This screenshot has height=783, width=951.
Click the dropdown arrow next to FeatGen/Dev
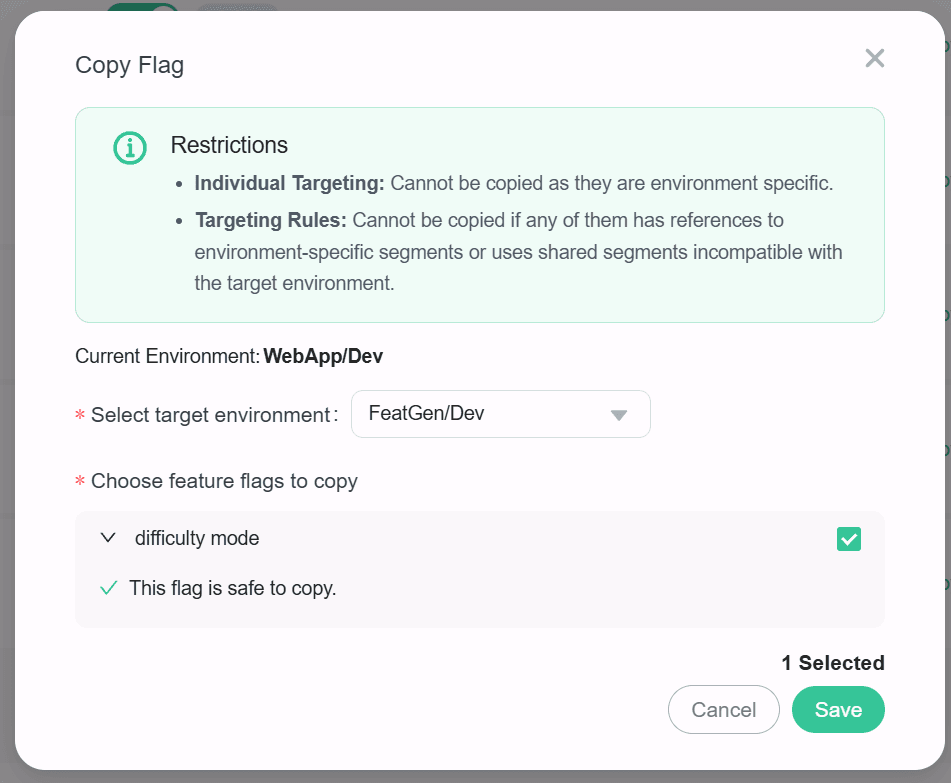618,415
